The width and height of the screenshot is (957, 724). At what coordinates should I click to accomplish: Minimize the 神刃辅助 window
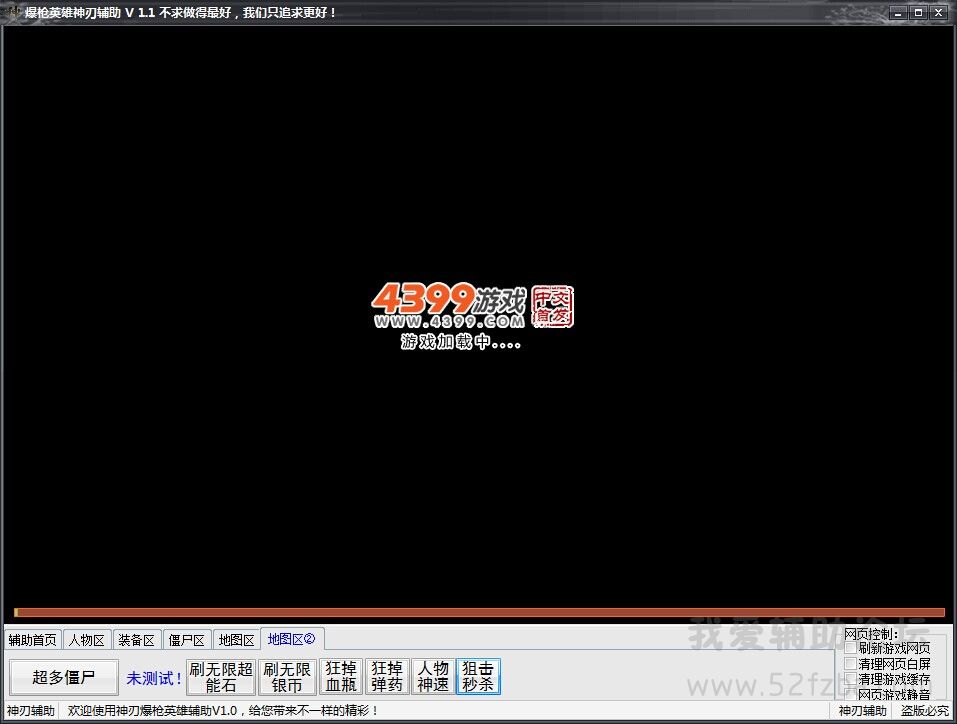click(x=898, y=13)
